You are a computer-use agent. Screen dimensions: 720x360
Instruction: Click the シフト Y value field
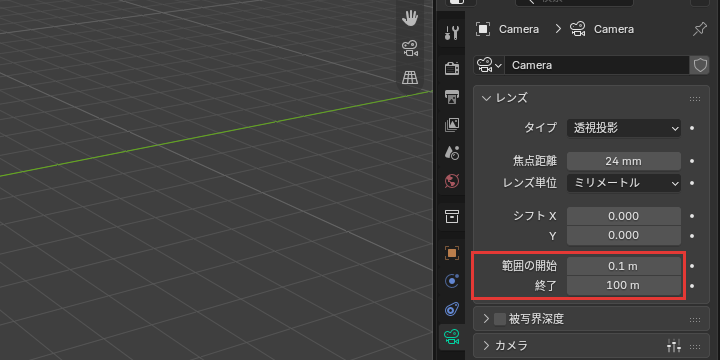coord(624,236)
